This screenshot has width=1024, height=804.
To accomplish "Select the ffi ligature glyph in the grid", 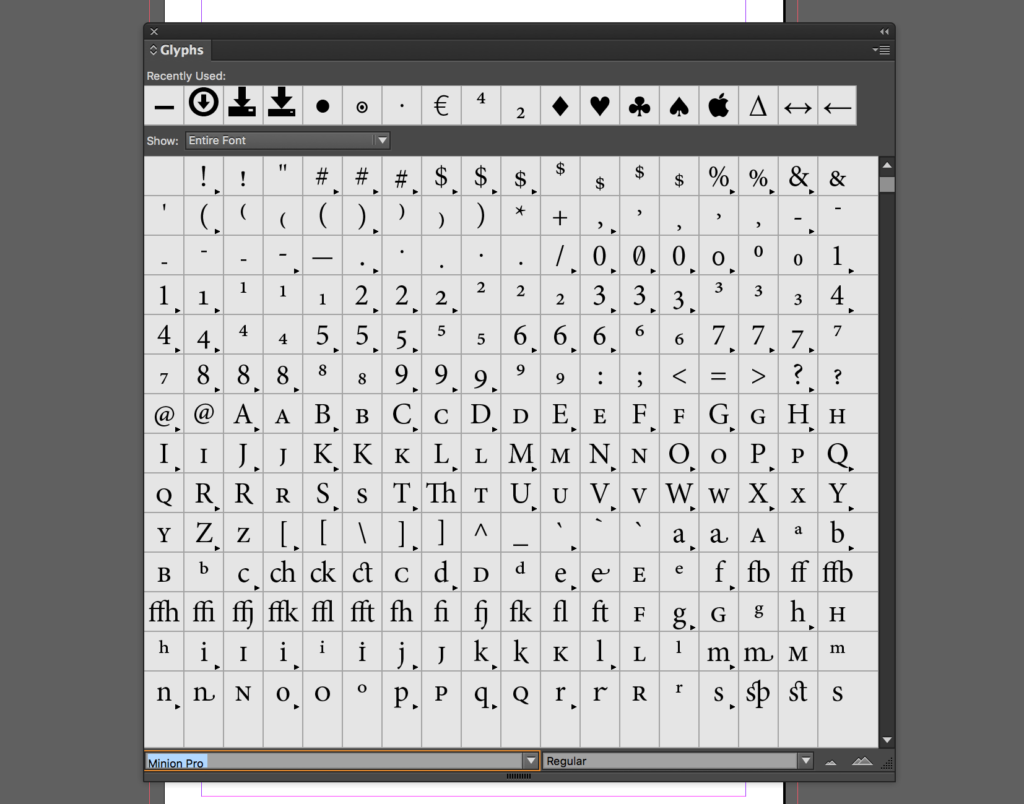I will (203, 611).
